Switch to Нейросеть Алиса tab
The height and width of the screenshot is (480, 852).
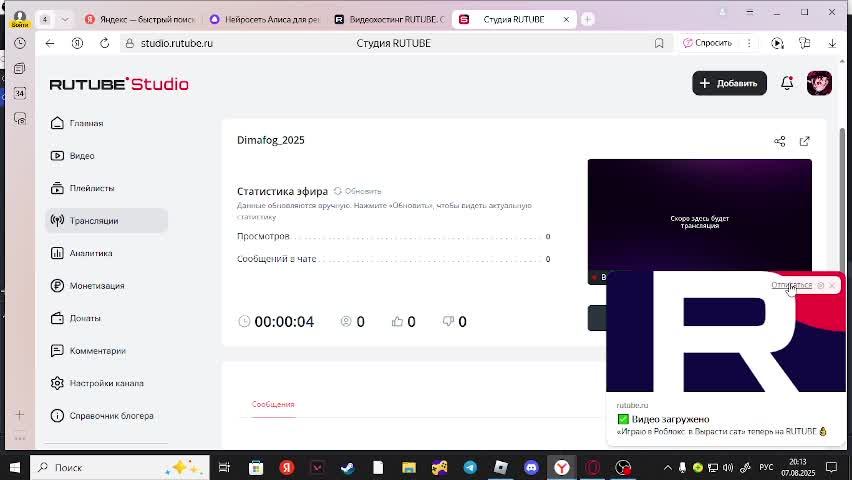(x=266, y=19)
